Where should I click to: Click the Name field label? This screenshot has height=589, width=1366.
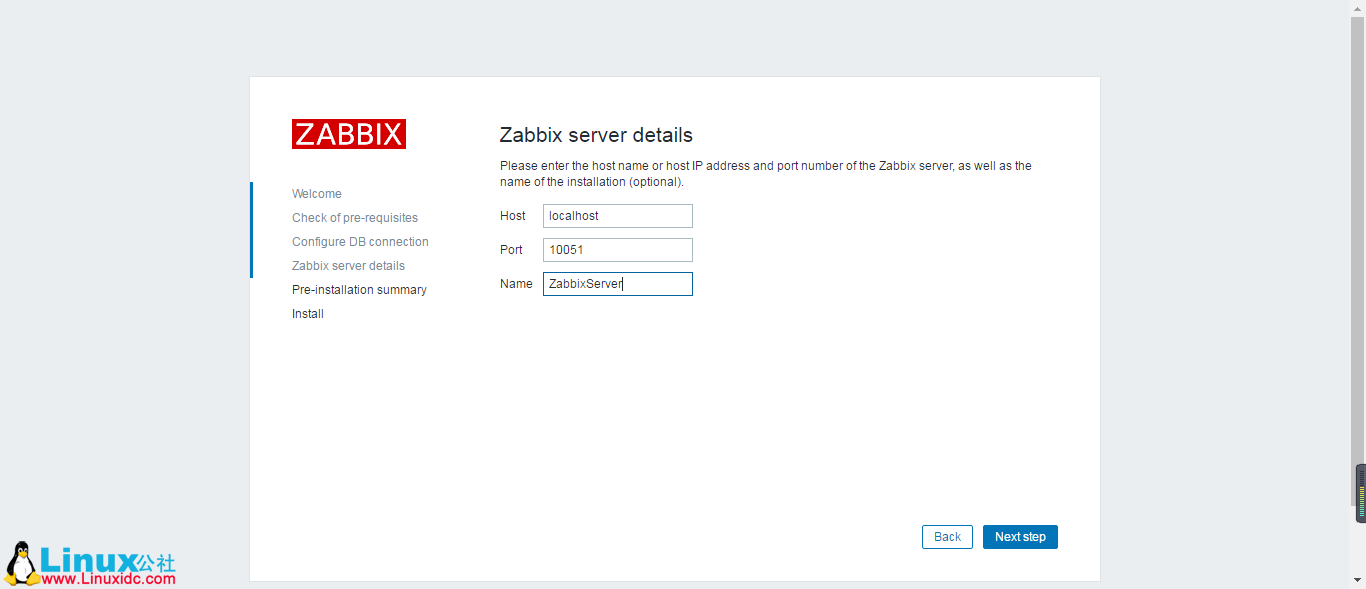[516, 283]
